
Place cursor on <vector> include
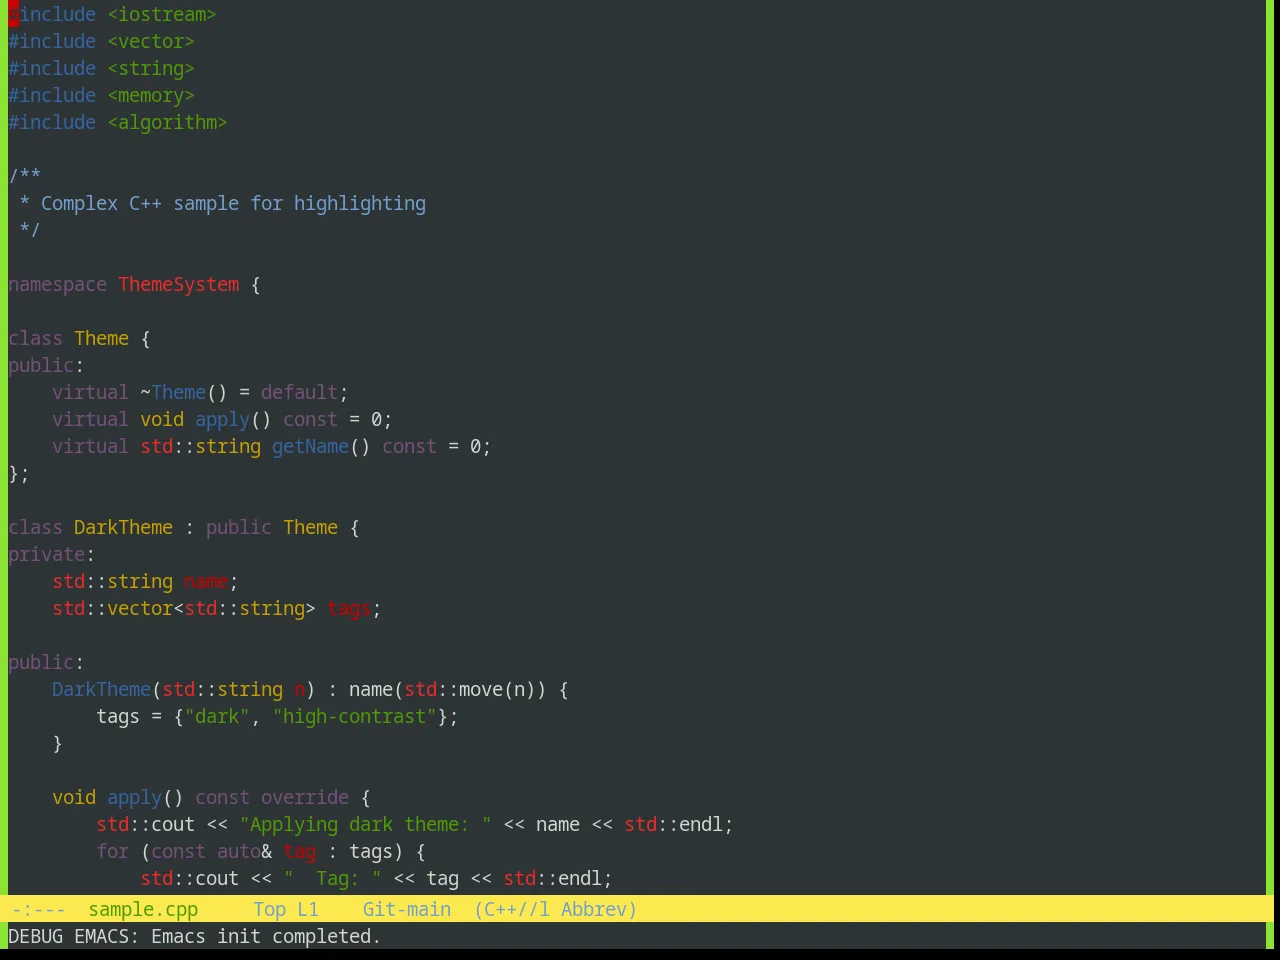point(151,41)
